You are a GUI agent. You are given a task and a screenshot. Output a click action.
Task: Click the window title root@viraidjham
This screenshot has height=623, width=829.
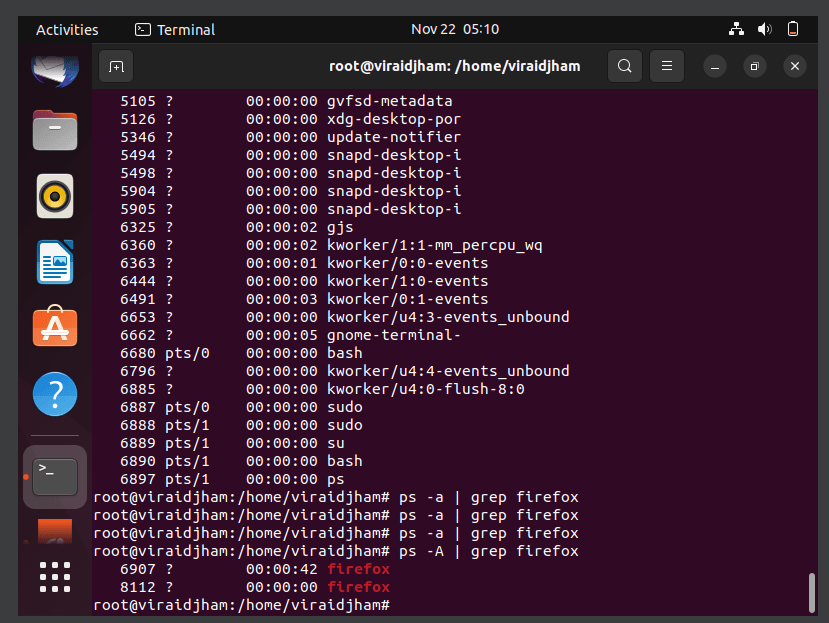(x=455, y=66)
